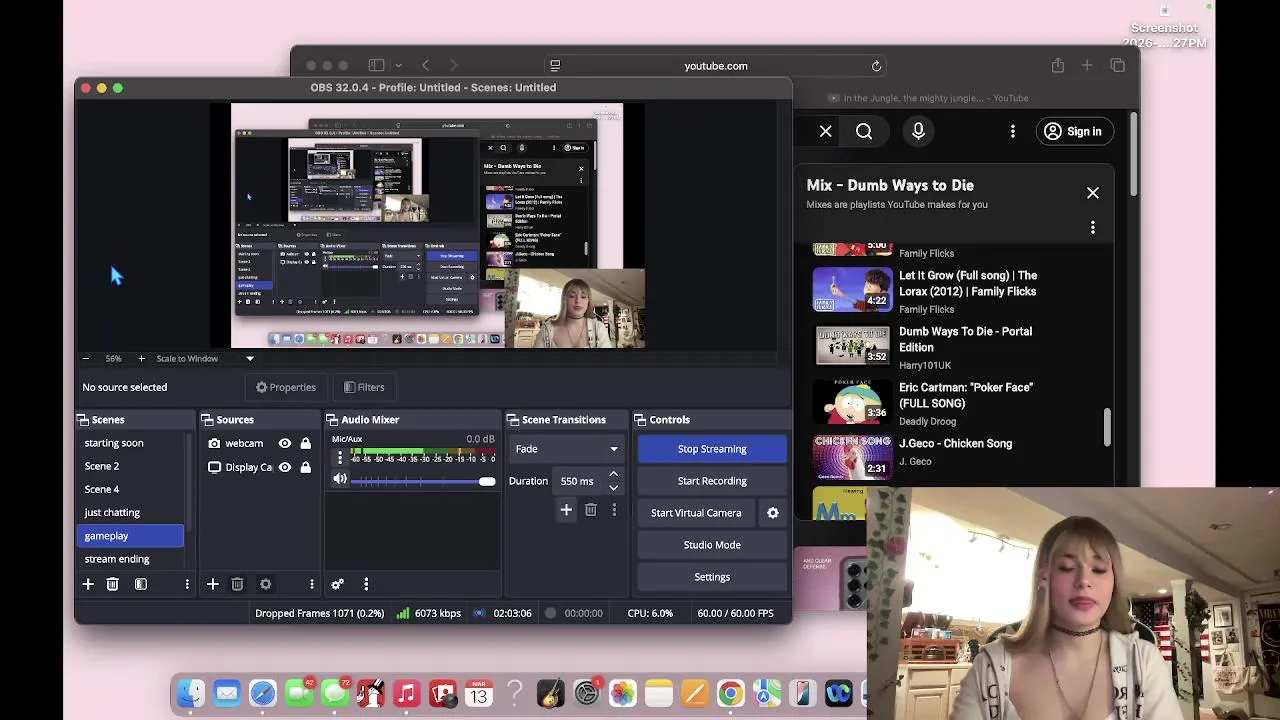This screenshot has height=720, width=1280.
Task: Toggle webcam source visibility eye
Action: 285,443
